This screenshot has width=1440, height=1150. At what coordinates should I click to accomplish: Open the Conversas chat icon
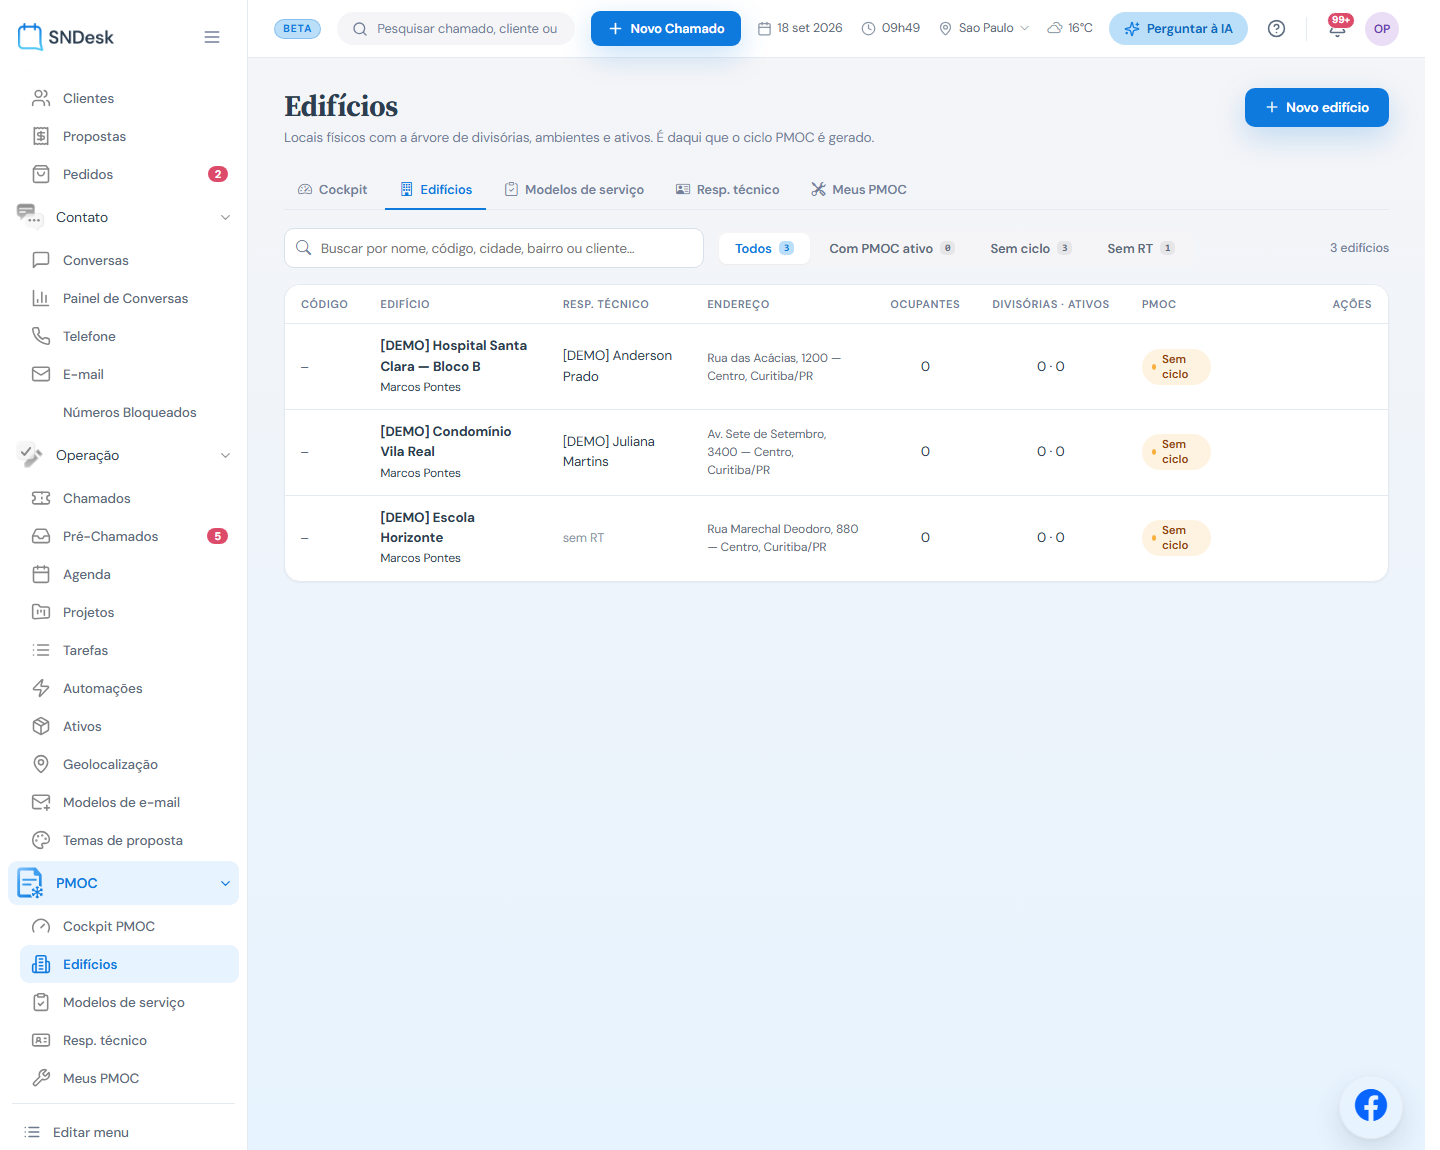coord(41,260)
